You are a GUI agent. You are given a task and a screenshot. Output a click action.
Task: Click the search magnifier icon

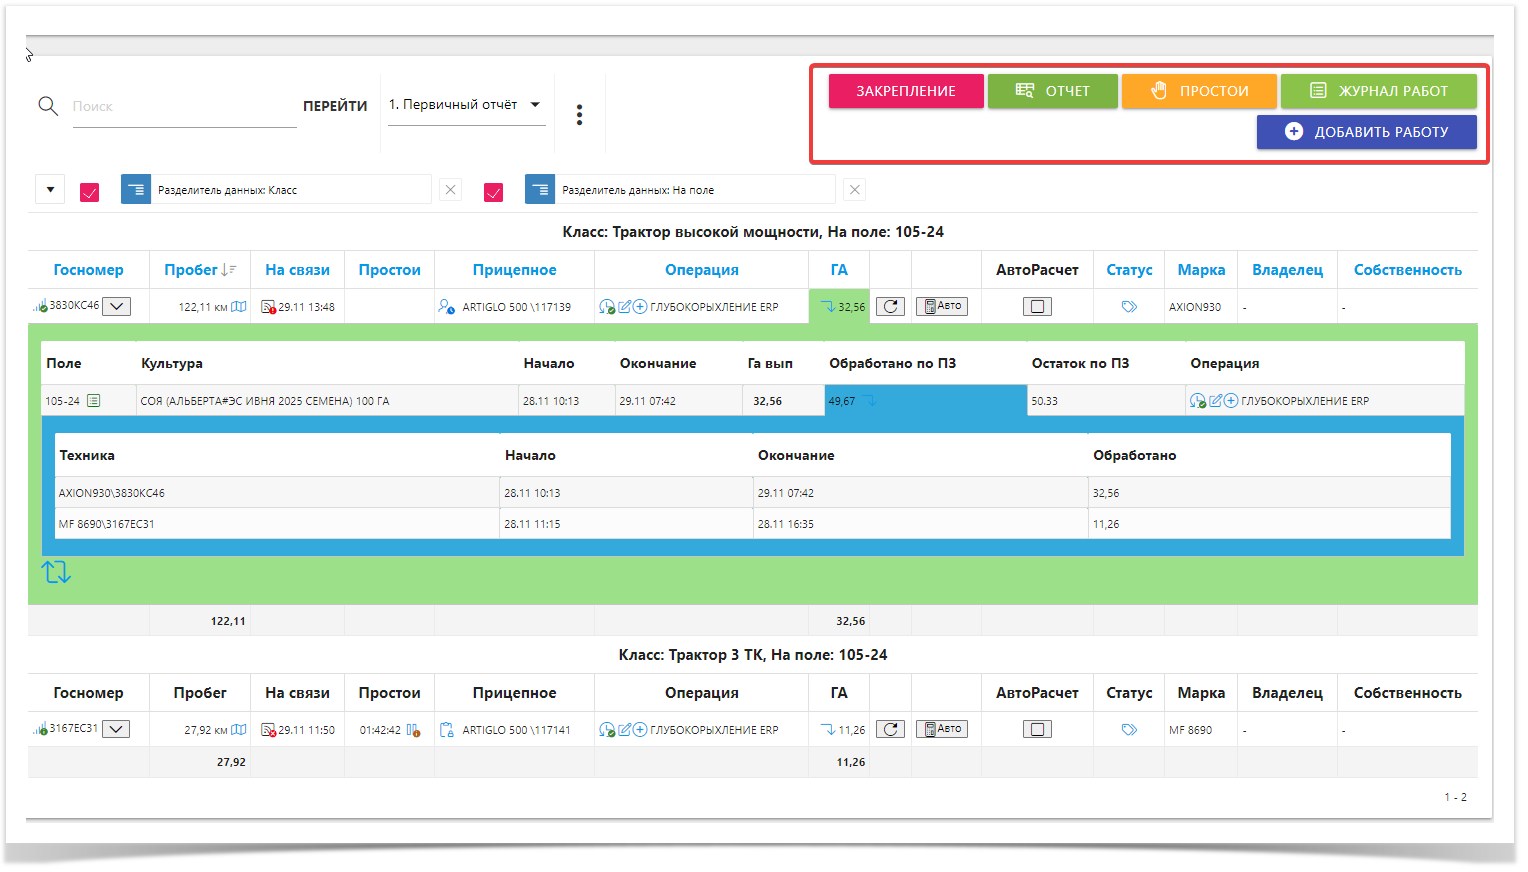[47, 106]
